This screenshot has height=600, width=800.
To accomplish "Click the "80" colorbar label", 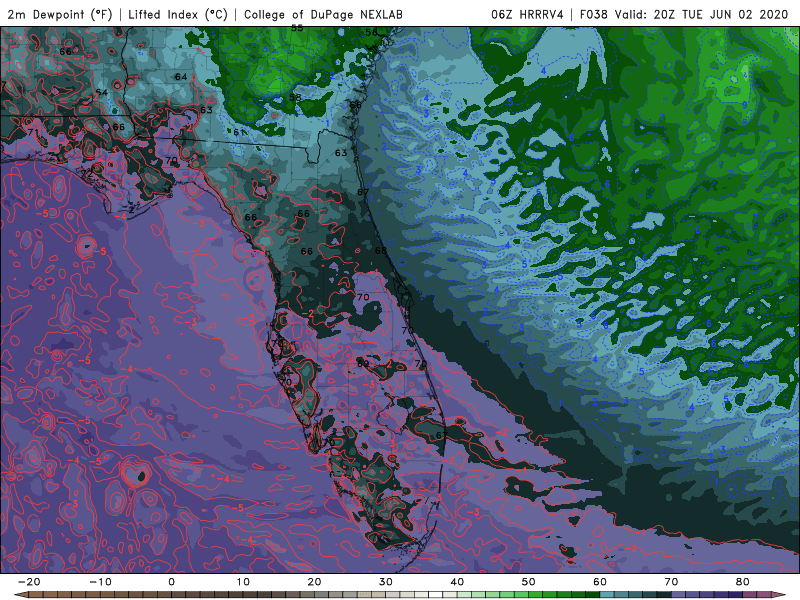I will (x=743, y=582).
